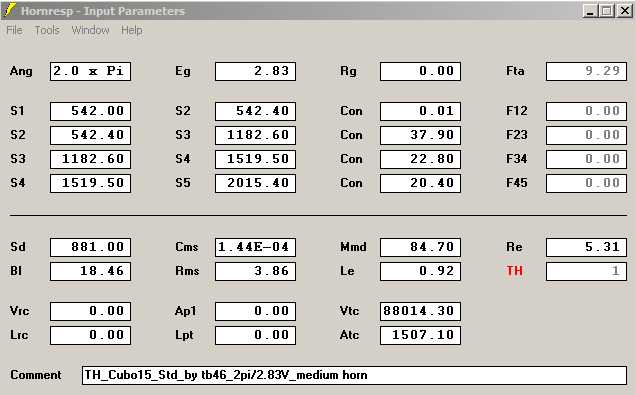Click the Rms field showing 3.86
Screen dimensions: 635x395
[x=256, y=271]
